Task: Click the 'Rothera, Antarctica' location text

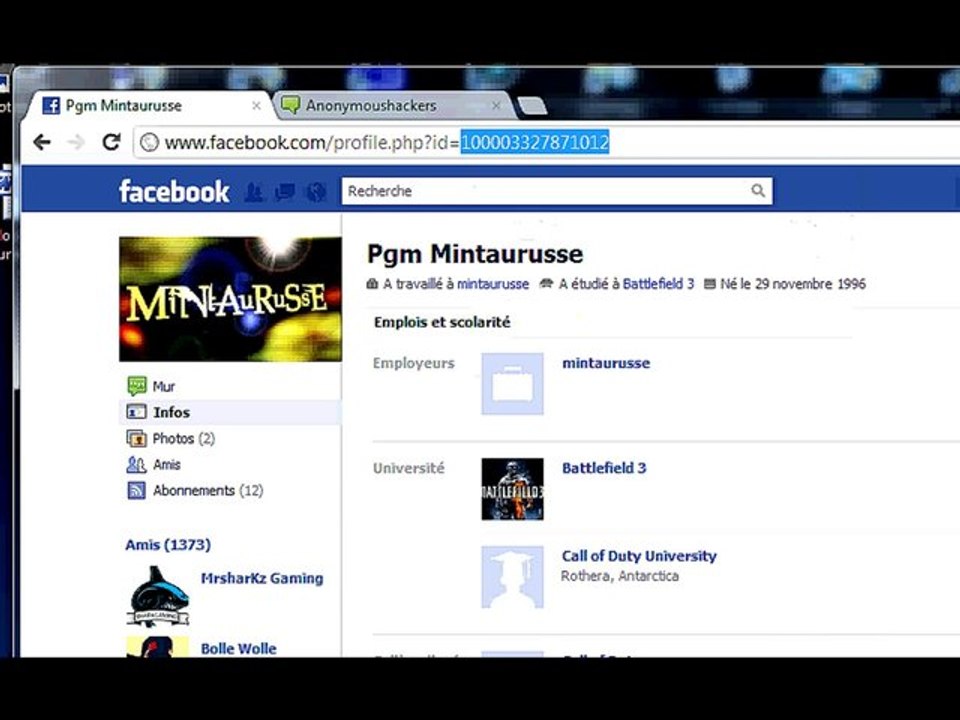Action: 620,576
